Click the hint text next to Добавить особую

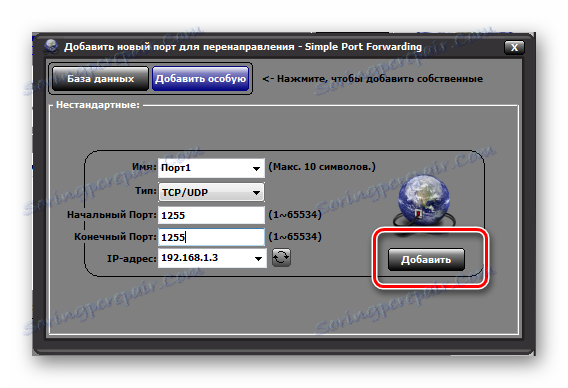[373, 79]
